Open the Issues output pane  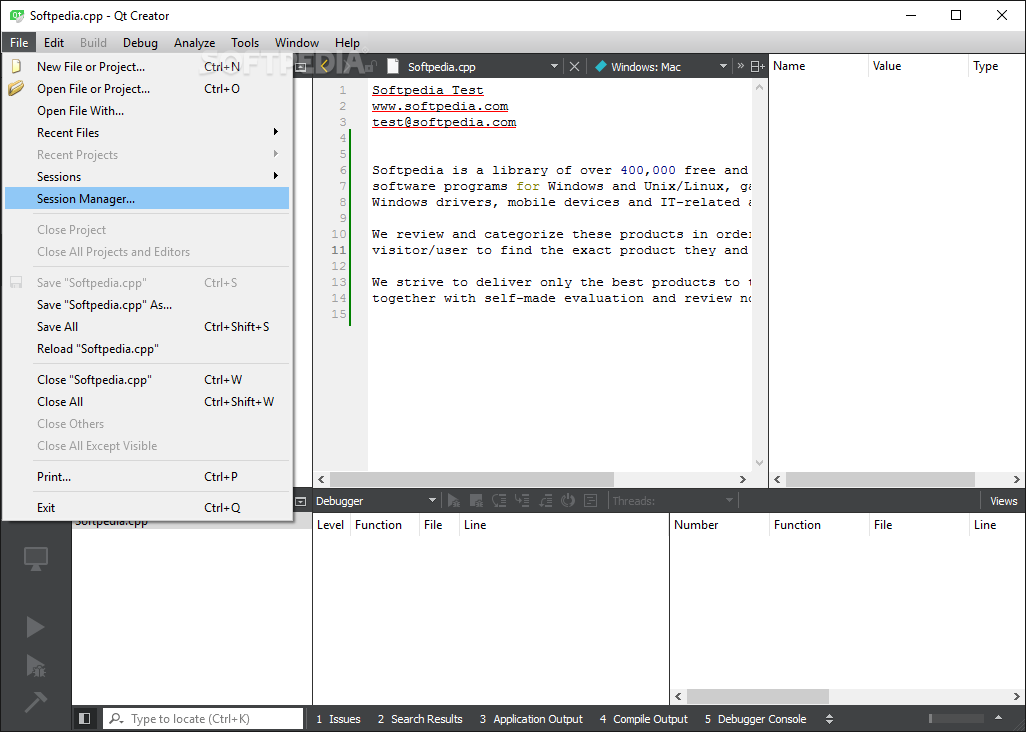coord(338,719)
